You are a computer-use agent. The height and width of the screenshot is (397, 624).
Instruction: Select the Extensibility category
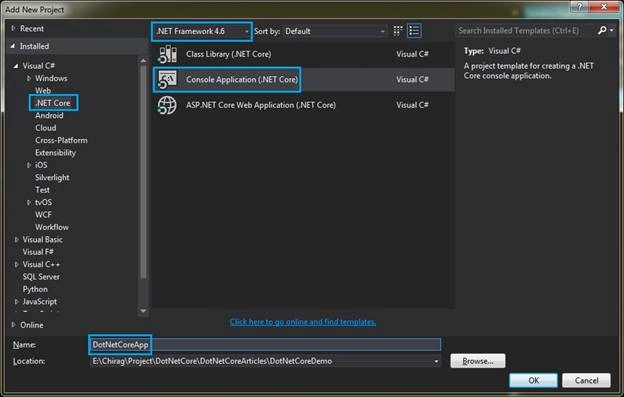[55, 153]
